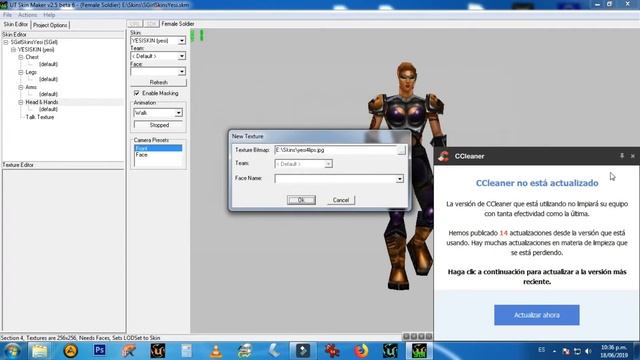Click the Refresh button
The image size is (640, 360).
tap(158, 82)
